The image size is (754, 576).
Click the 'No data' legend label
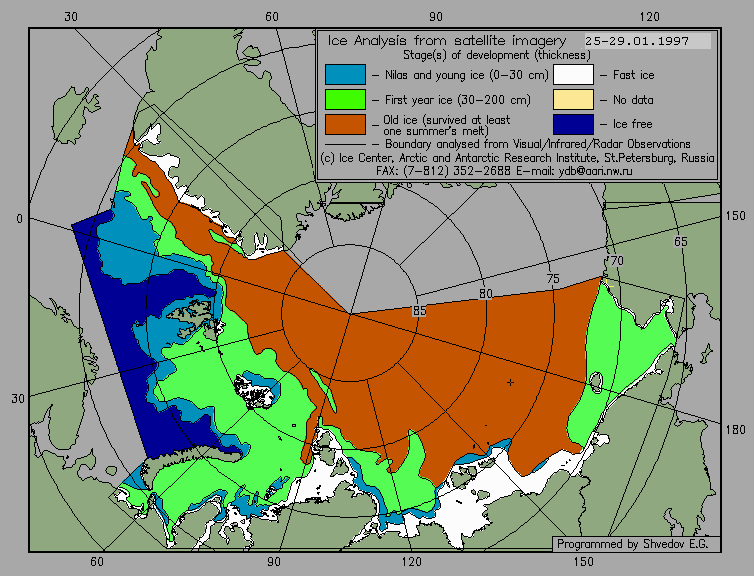tap(633, 100)
